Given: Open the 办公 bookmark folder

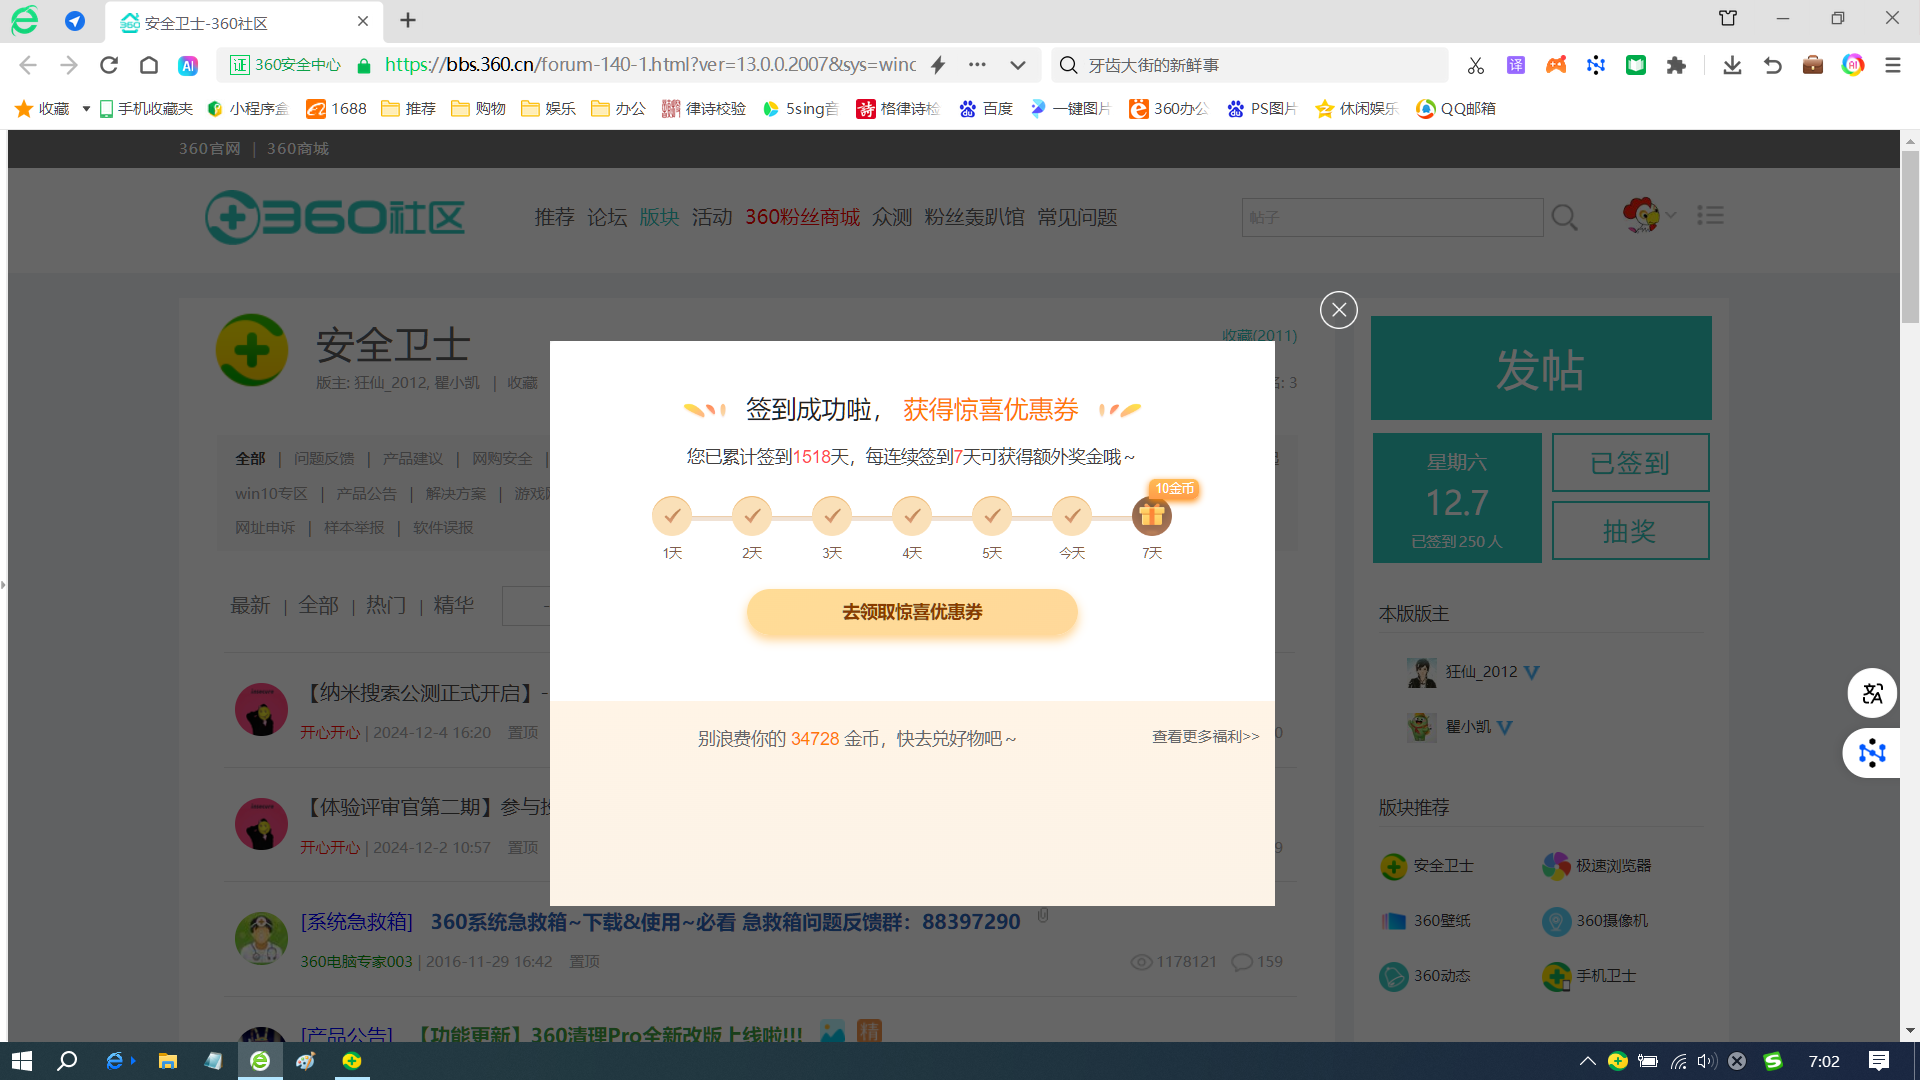Looking at the screenshot, I should point(619,108).
